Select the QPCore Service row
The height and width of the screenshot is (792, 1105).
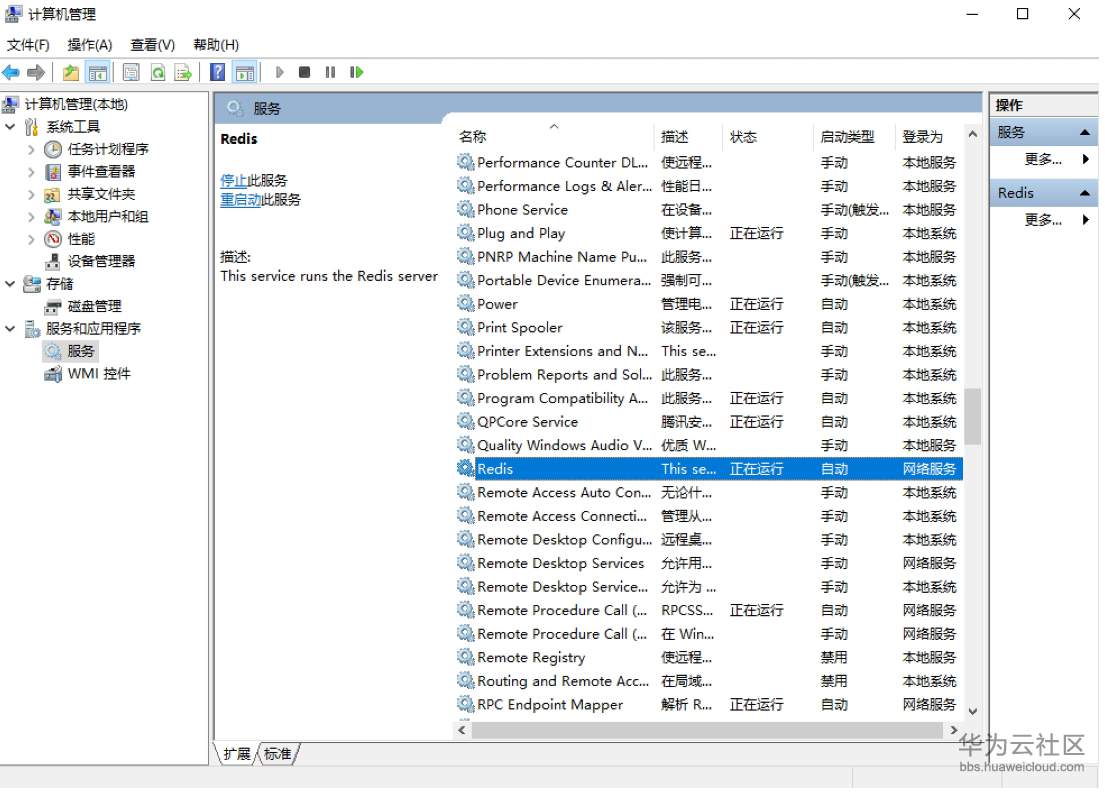(x=709, y=421)
